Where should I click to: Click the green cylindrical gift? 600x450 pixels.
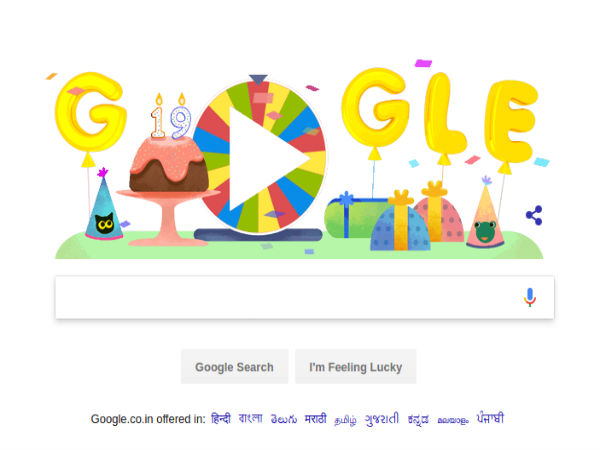[351, 217]
